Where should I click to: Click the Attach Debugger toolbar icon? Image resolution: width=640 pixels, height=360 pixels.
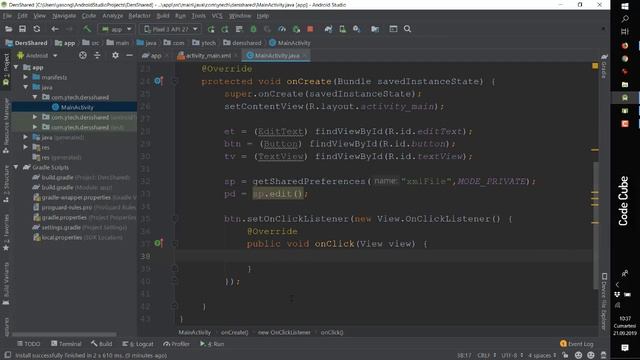(x=296, y=29)
